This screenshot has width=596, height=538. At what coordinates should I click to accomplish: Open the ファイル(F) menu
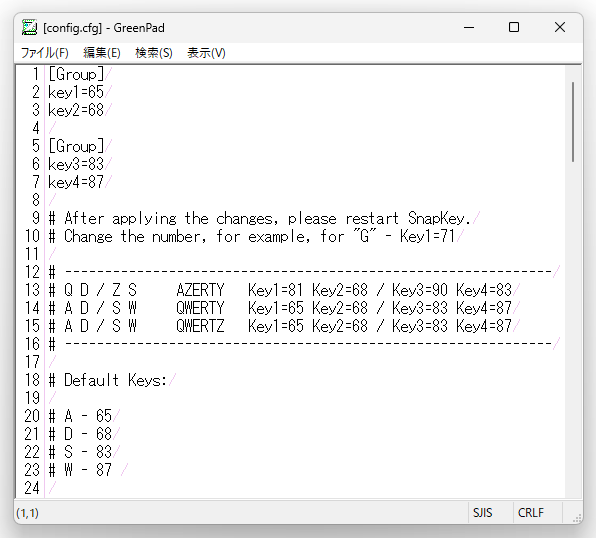pyautogui.click(x=44, y=53)
